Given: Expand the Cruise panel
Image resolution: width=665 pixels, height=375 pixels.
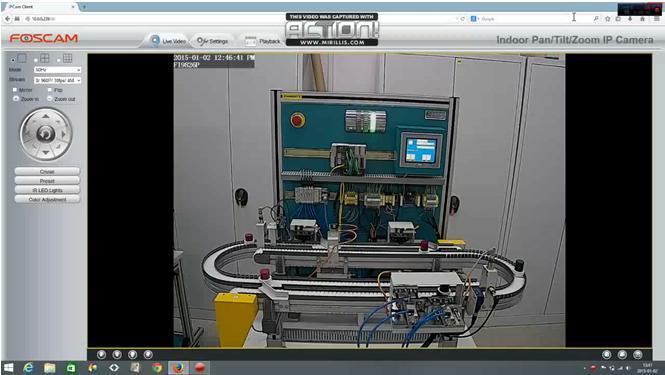Looking at the screenshot, I should tap(47, 171).
